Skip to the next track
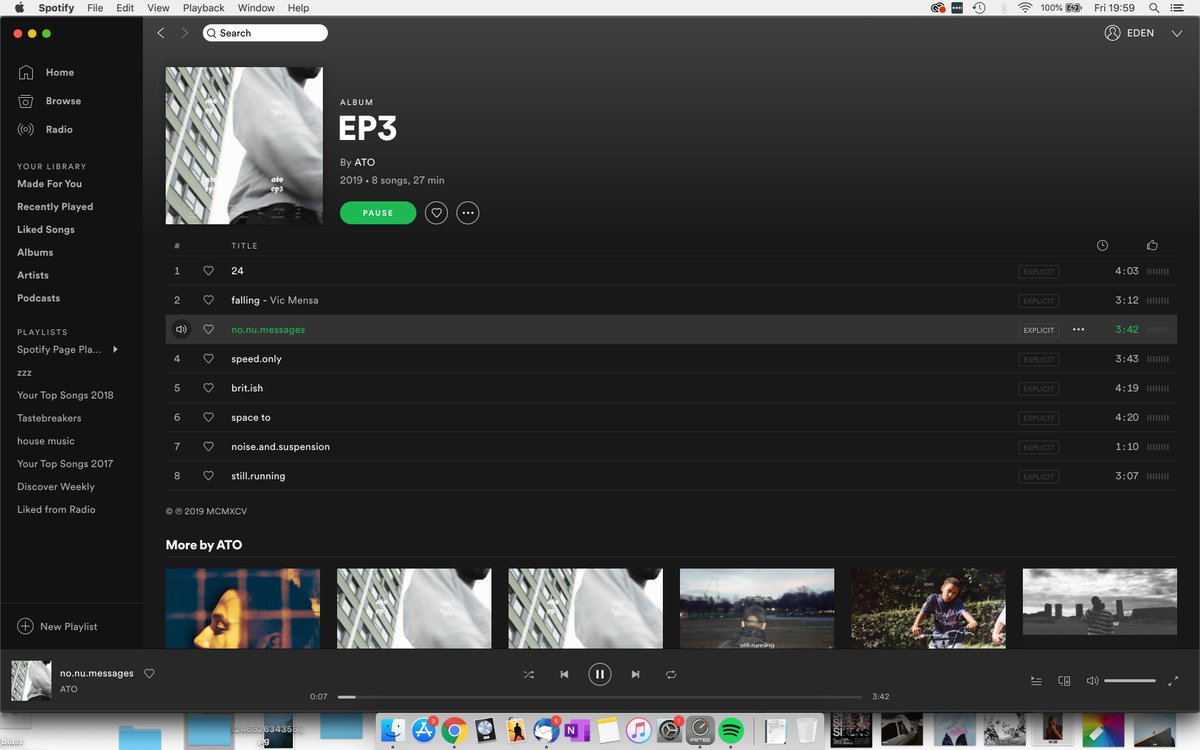Screen dimensions: 1200x750 pos(635,675)
